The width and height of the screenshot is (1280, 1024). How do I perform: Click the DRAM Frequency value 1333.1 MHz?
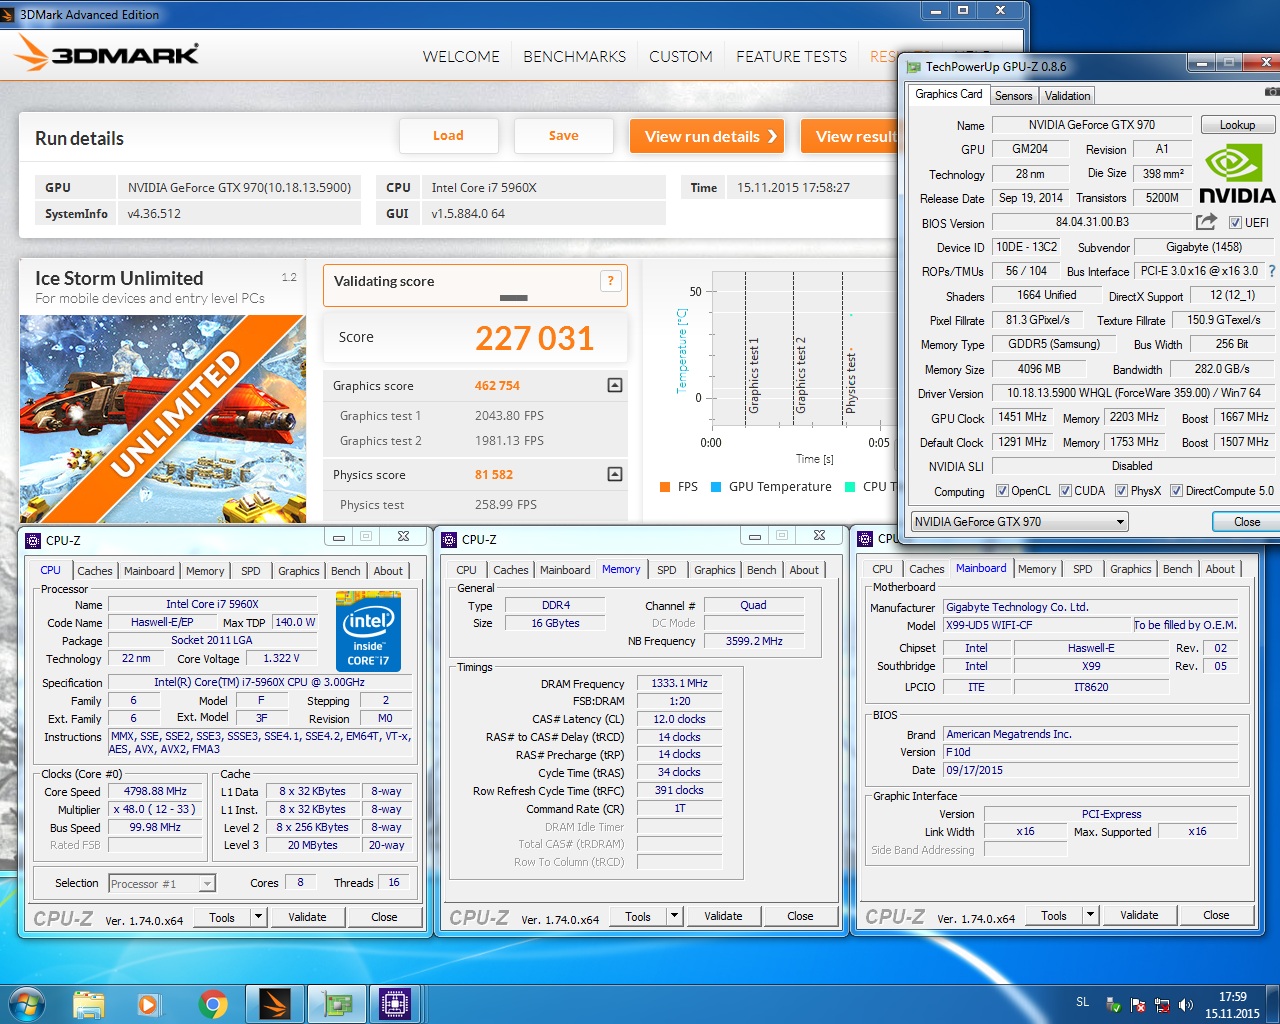coord(679,683)
